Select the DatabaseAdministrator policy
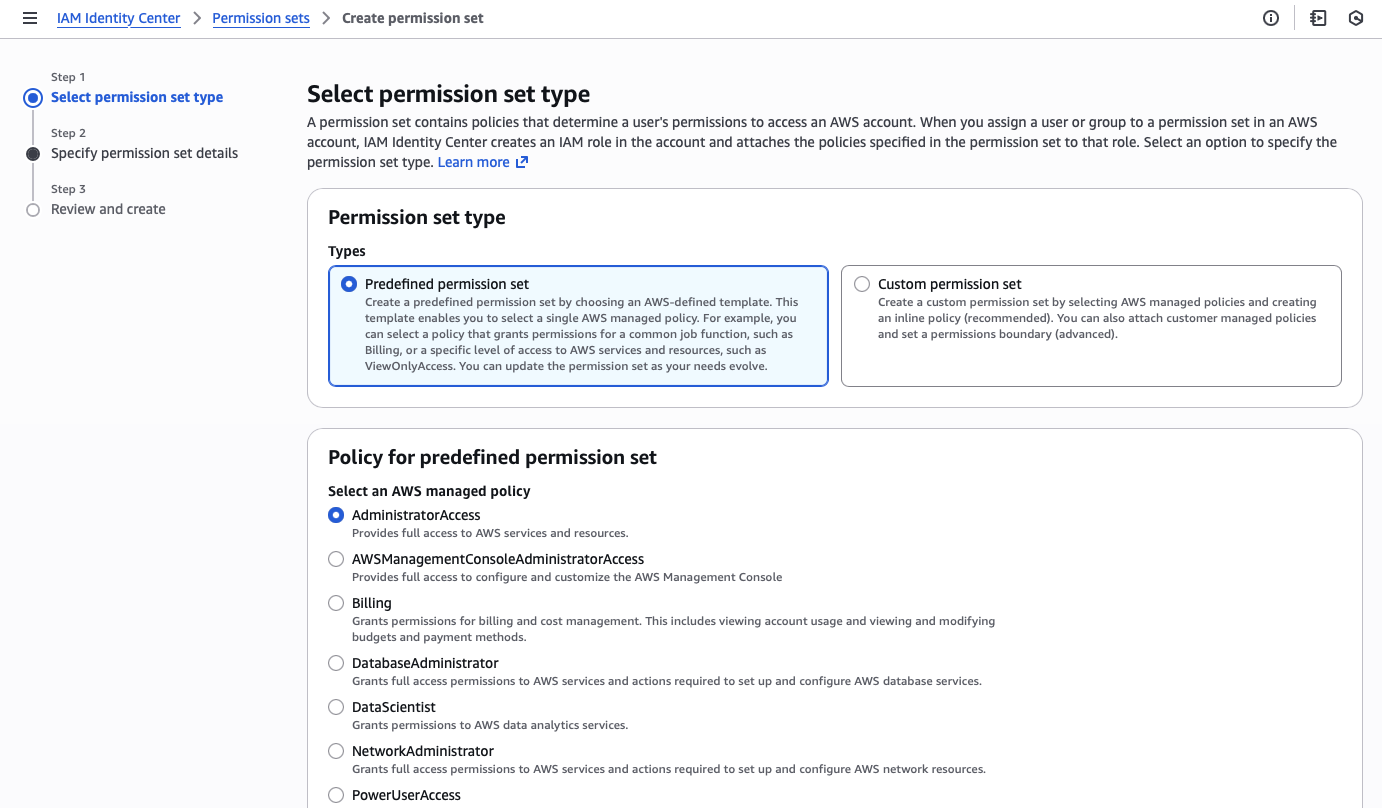Viewport: 1382px width, 808px height. point(336,662)
